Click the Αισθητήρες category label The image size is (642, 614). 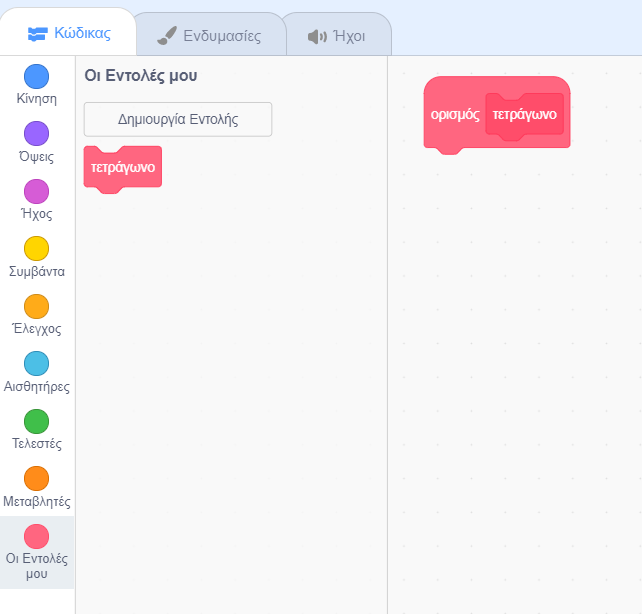coord(36,386)
